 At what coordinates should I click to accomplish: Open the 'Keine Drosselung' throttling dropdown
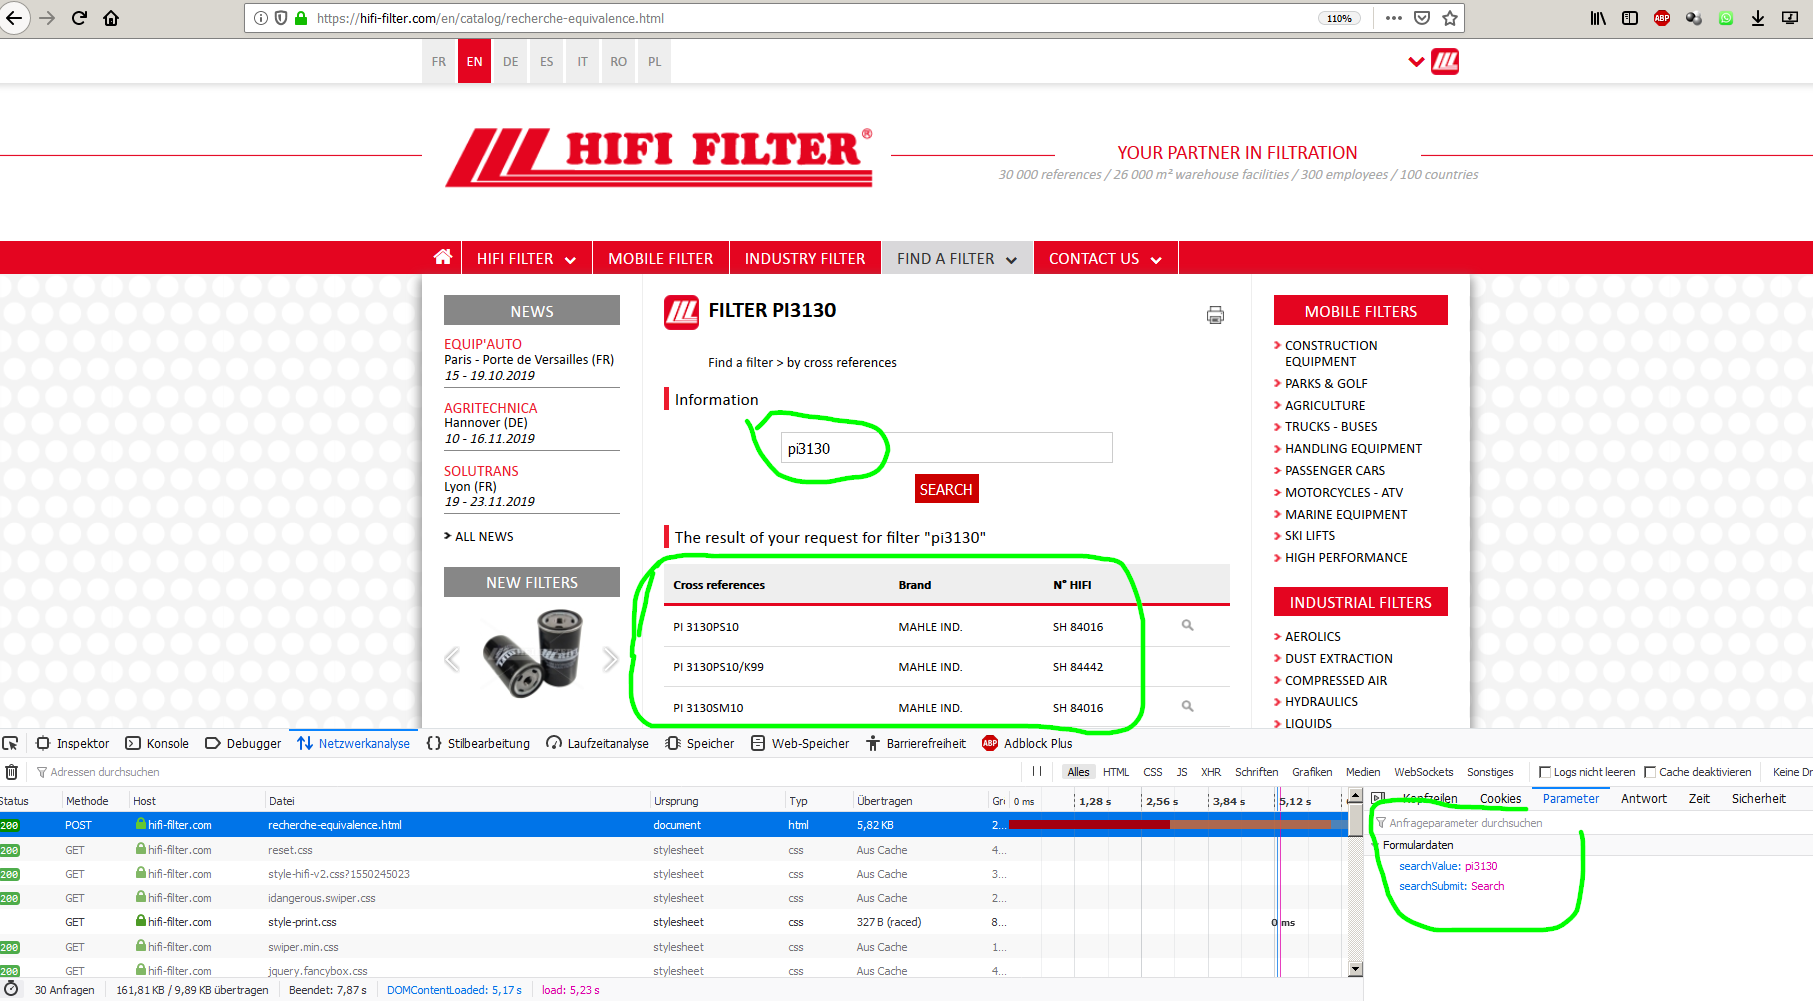point(1792,772)
